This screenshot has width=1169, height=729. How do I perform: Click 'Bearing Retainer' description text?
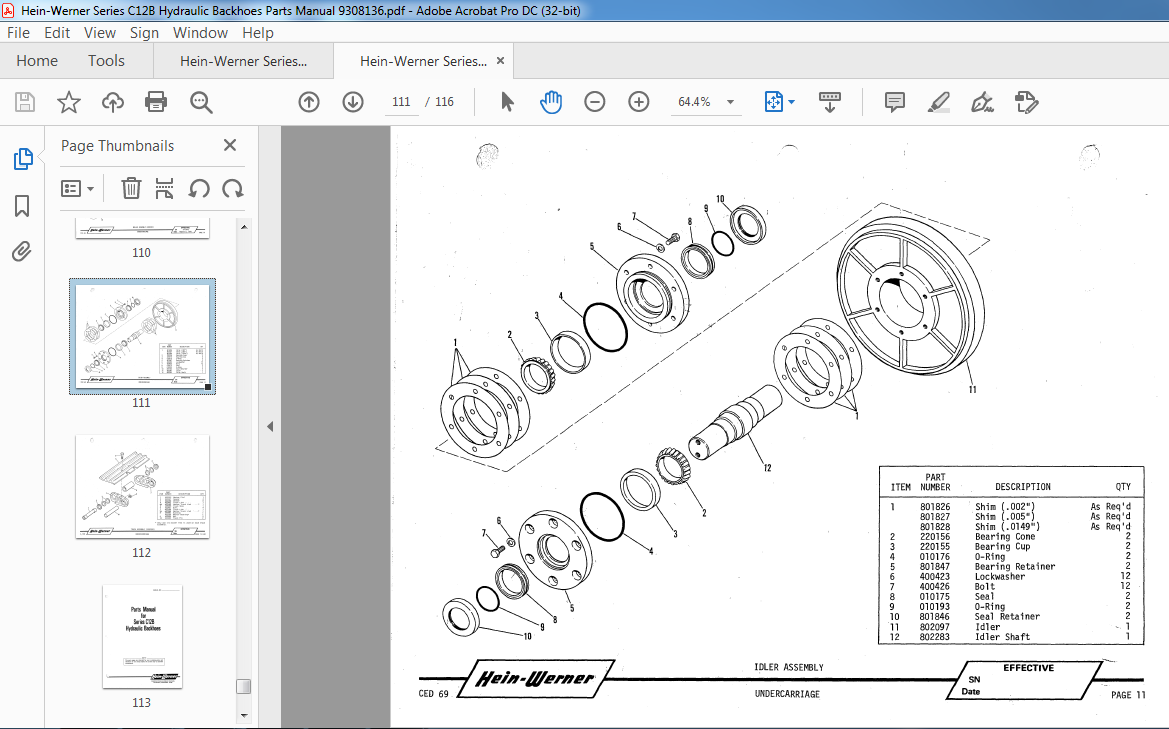coord(1015,567)
